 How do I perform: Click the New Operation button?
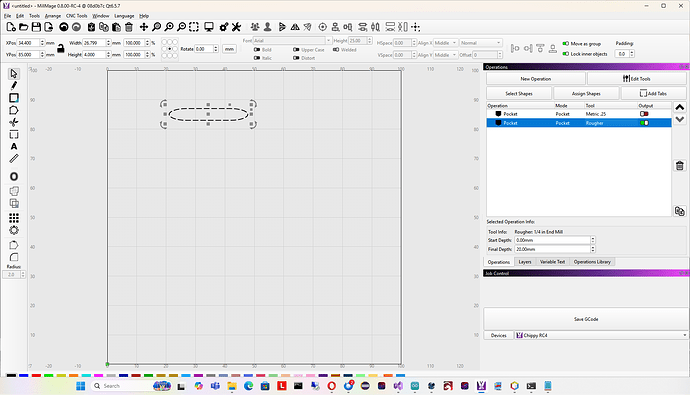pos(536,79)
